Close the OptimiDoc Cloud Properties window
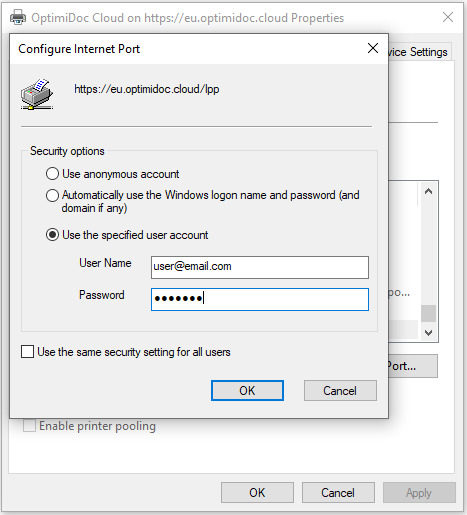 click(x=448, y=17)
